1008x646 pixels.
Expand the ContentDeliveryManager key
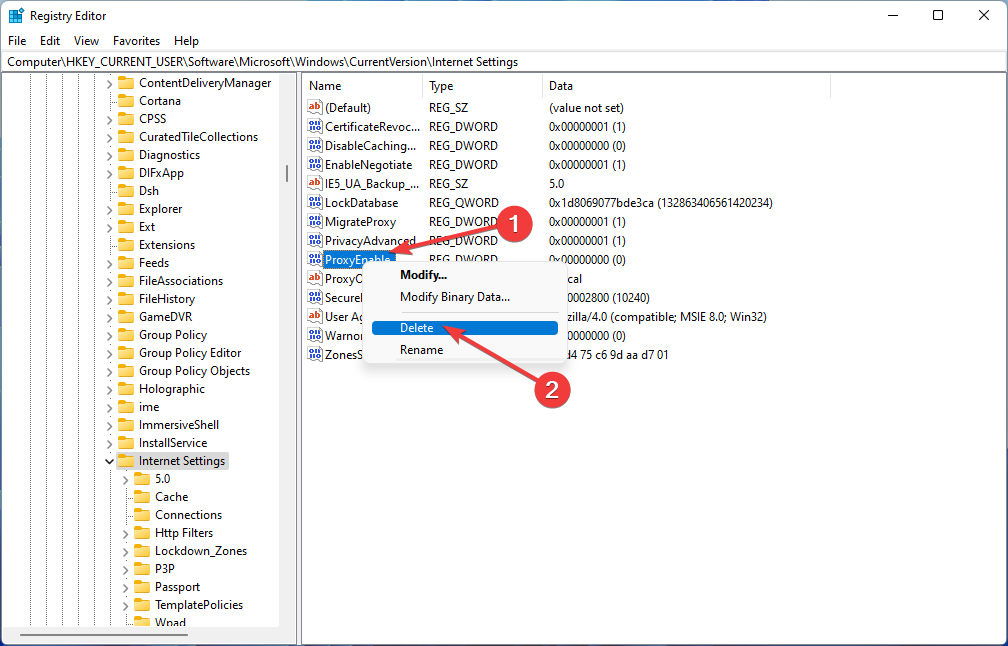(x=109, y=83)
